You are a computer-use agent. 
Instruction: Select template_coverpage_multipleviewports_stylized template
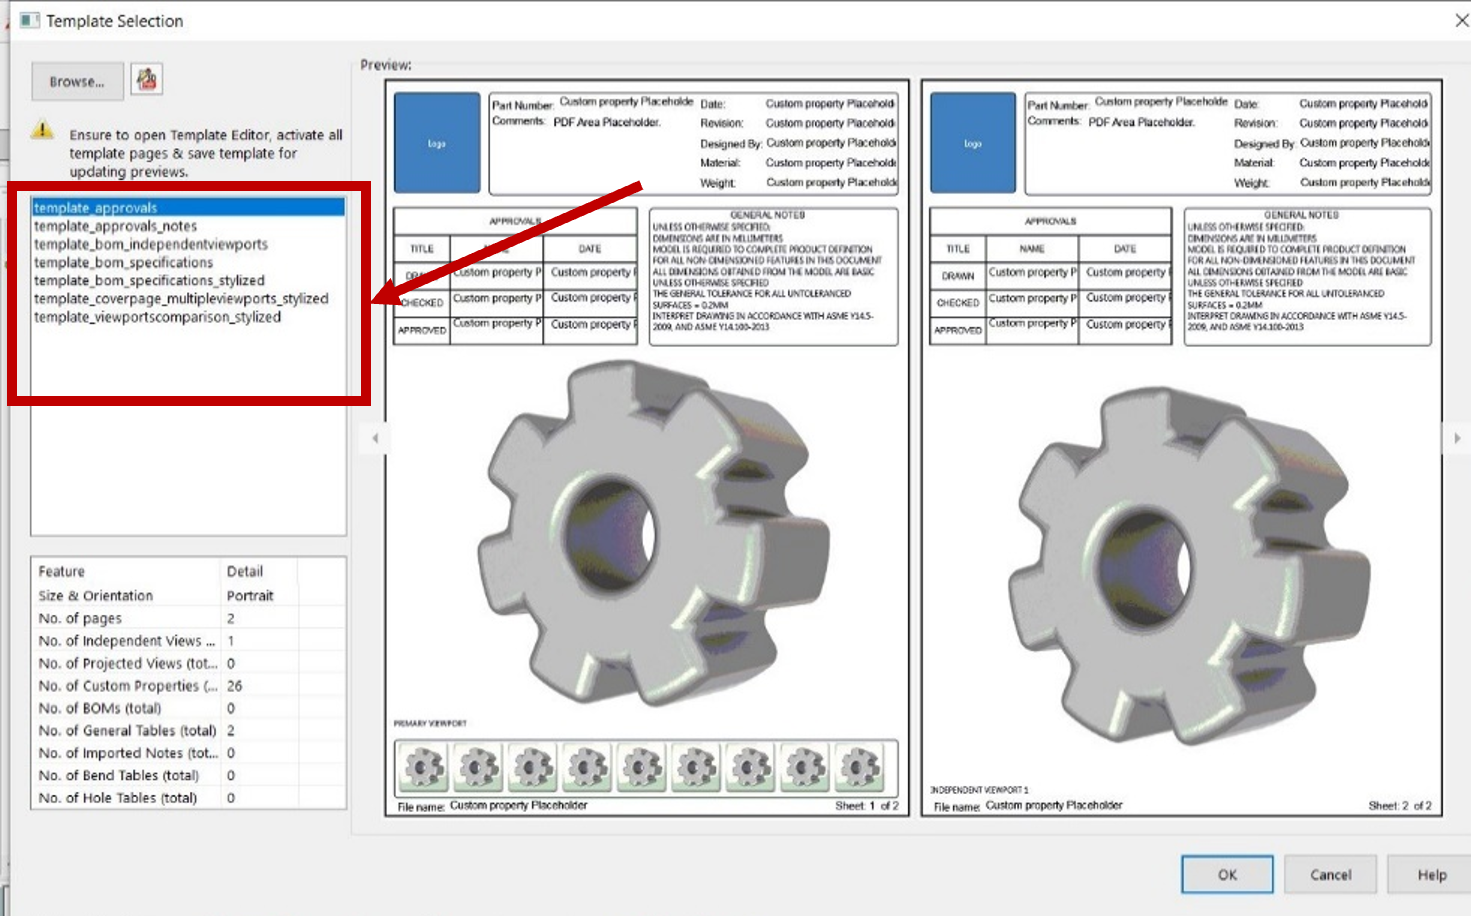tap(181, 299)
